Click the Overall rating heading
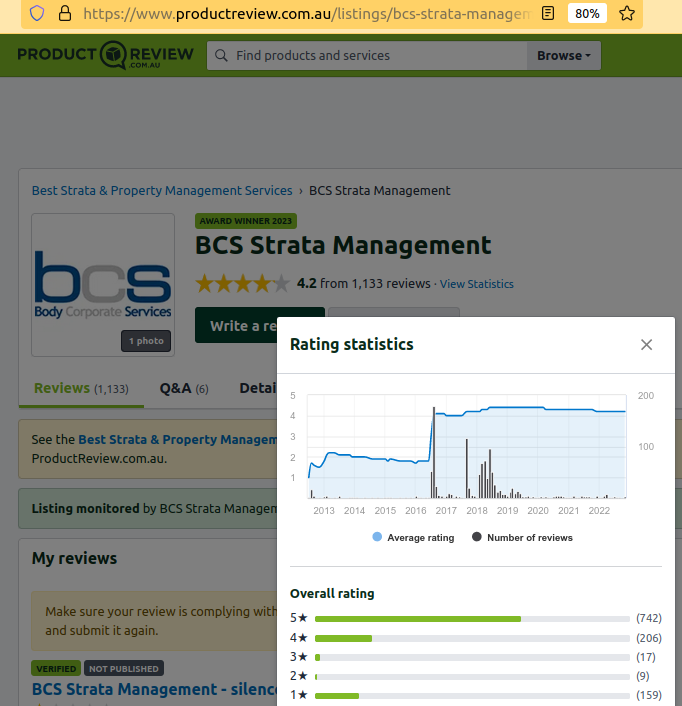The width and height of the screenshot is (682, 706). click(x=332, y=593)
